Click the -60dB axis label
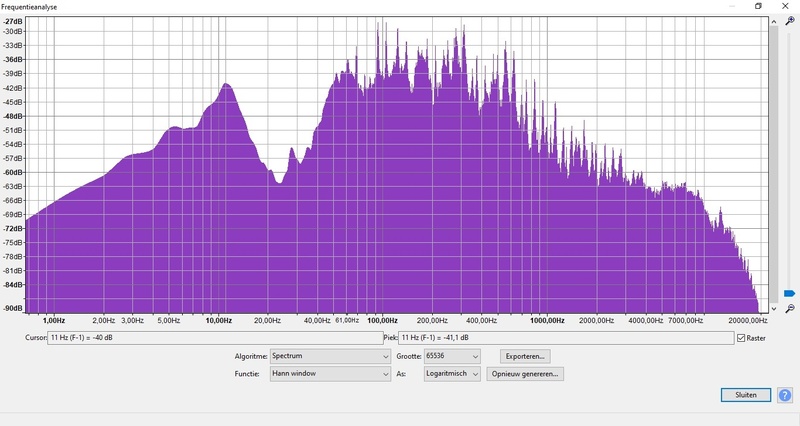 [x=13, y=172]
